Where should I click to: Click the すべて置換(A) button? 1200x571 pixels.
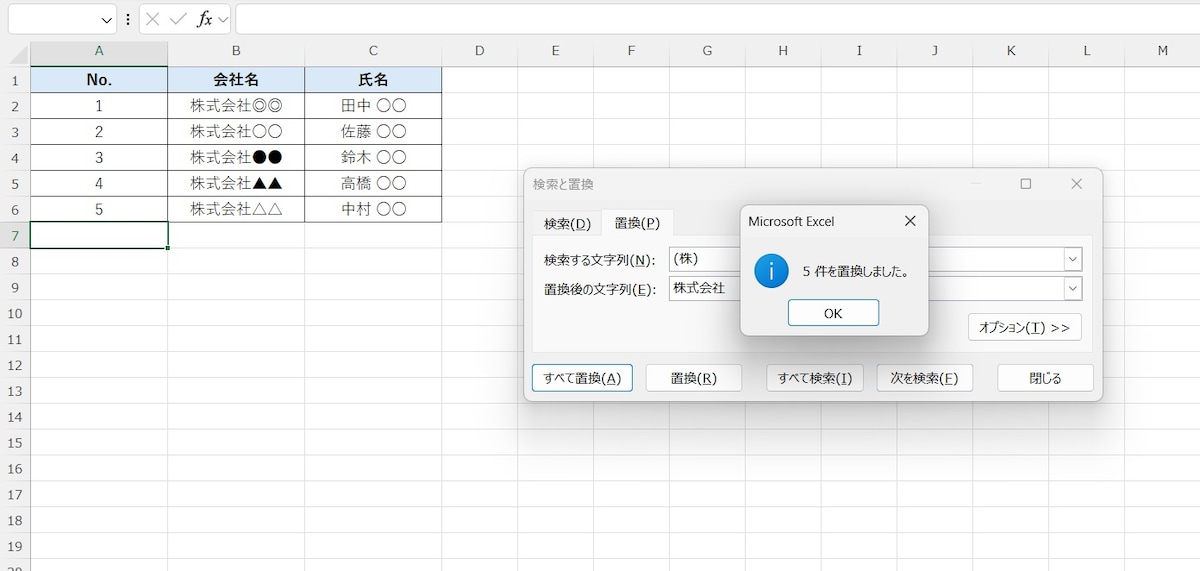coord(582,378)
